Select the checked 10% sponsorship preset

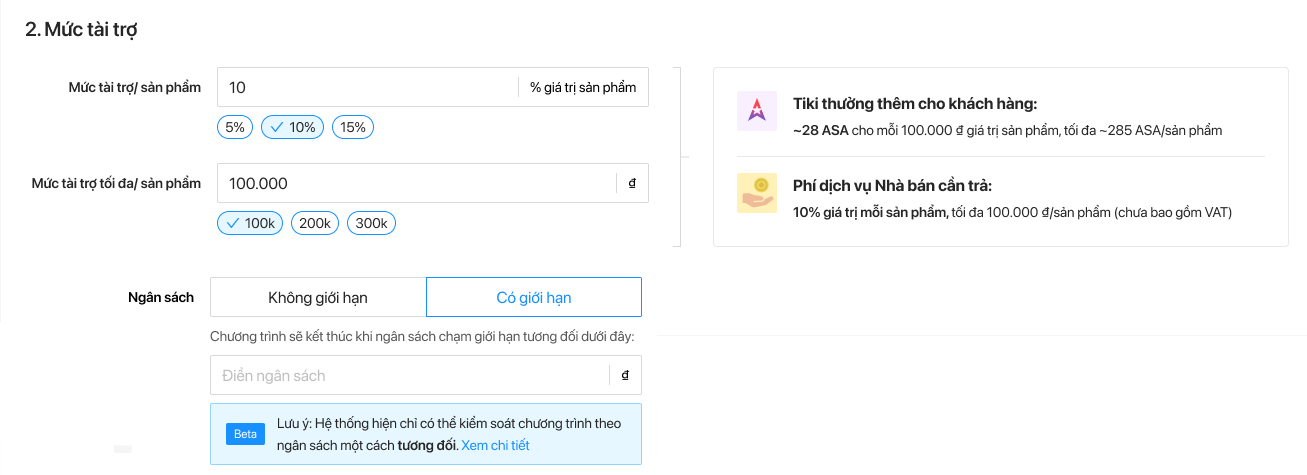(292, 127)
